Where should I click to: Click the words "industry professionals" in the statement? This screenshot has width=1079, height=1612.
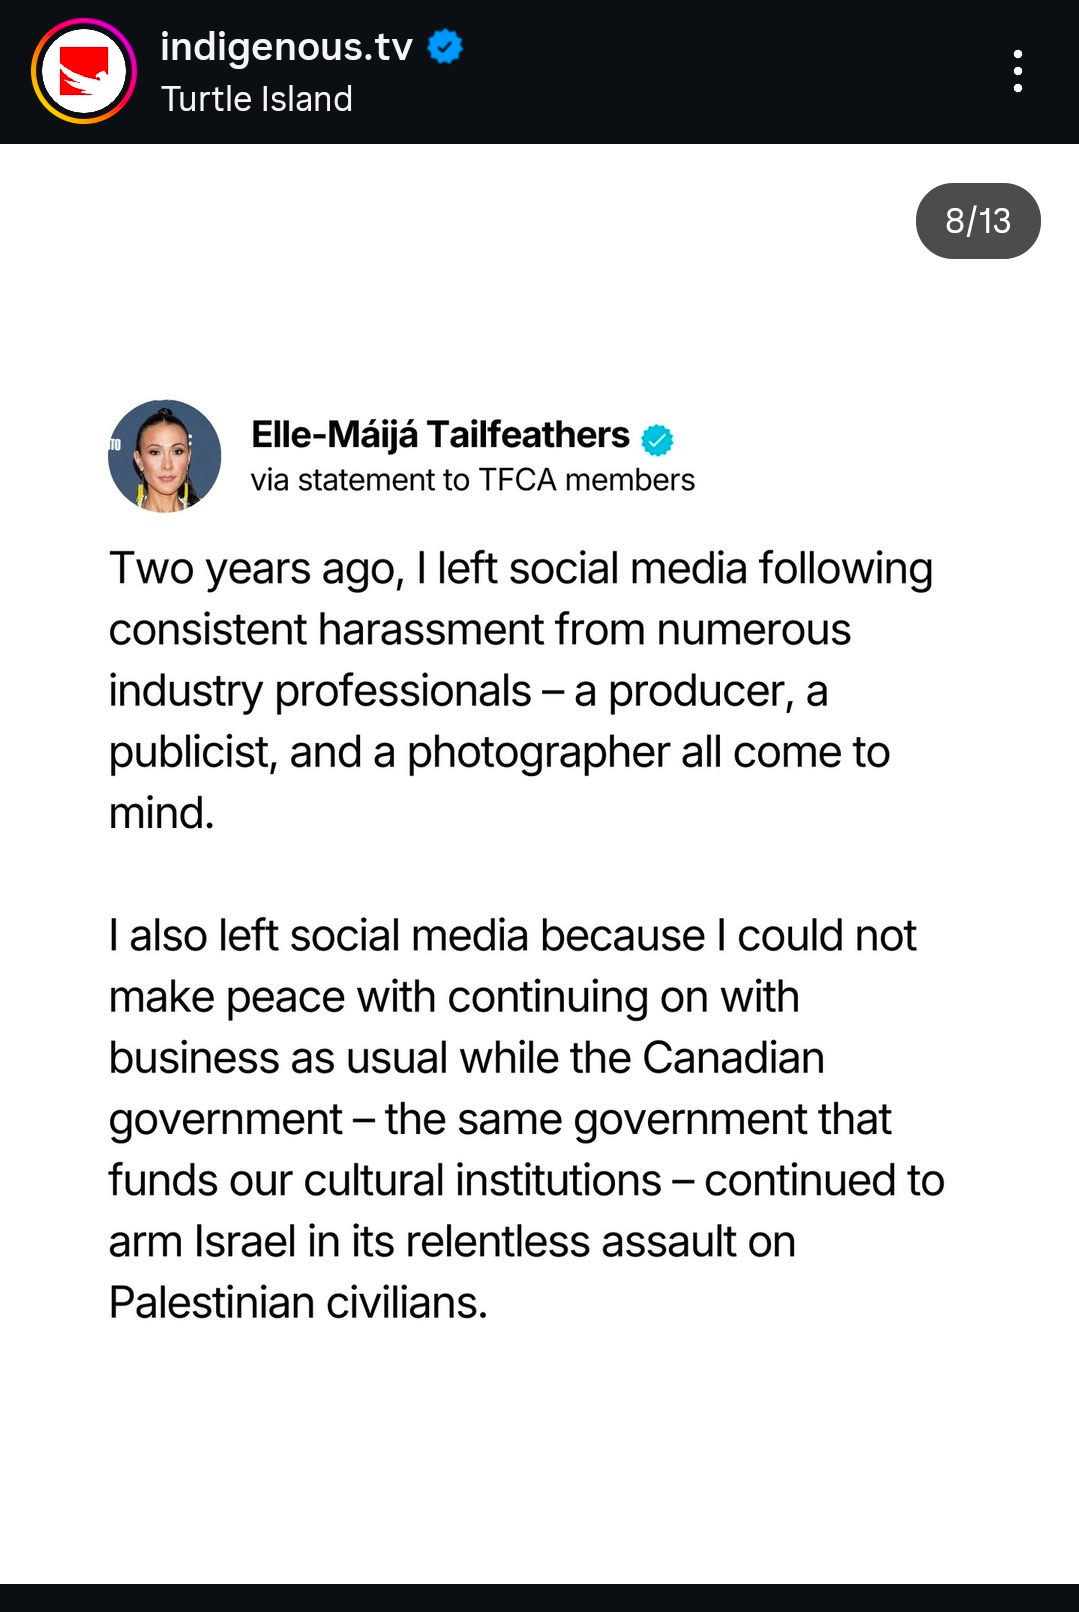(320, 691)
